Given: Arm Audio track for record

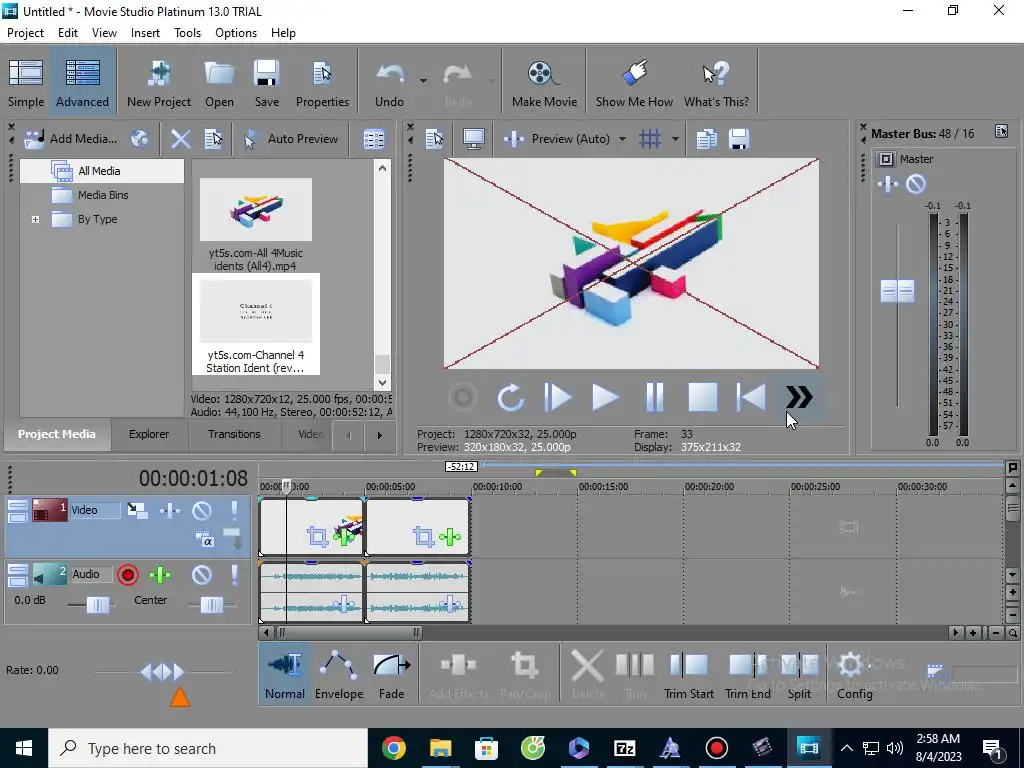Looking at the screenshot, I should coord(128,575).
